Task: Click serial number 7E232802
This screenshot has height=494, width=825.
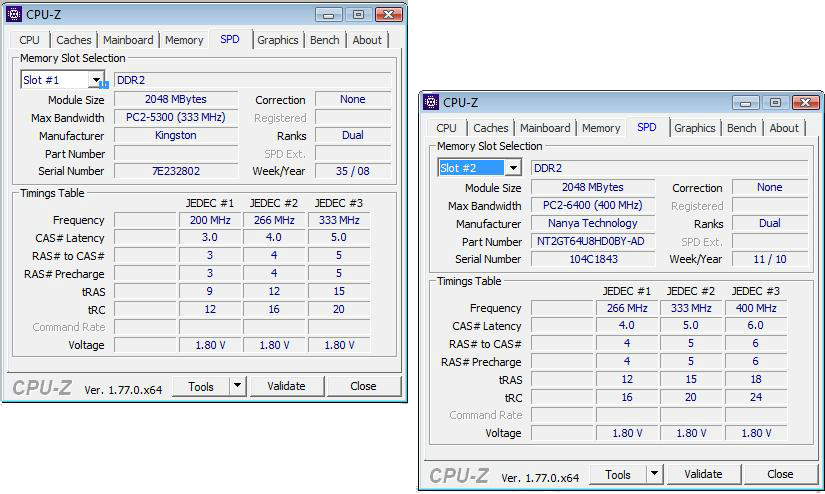Action: [x=176, y=171]
